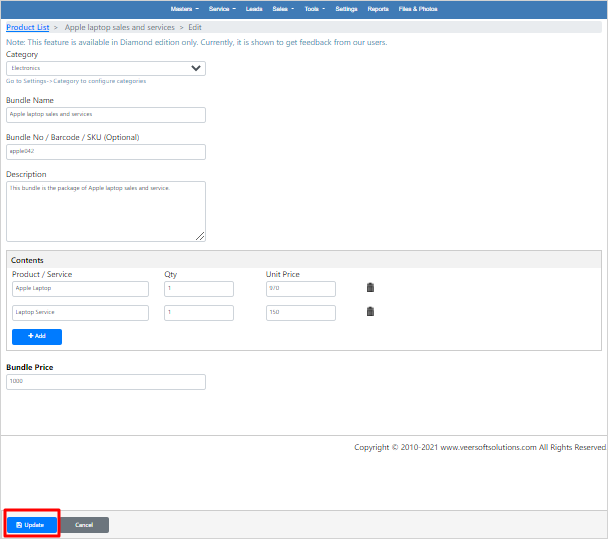Screen dimensions: 608x539
Task: Open the Sales menu
Action: point(283,8)
